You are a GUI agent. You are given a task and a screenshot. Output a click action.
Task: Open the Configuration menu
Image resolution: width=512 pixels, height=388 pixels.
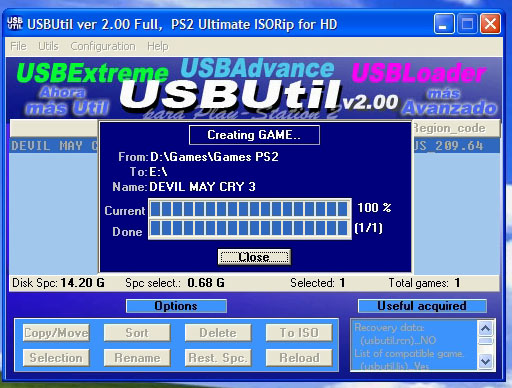[x=103, y=46]
